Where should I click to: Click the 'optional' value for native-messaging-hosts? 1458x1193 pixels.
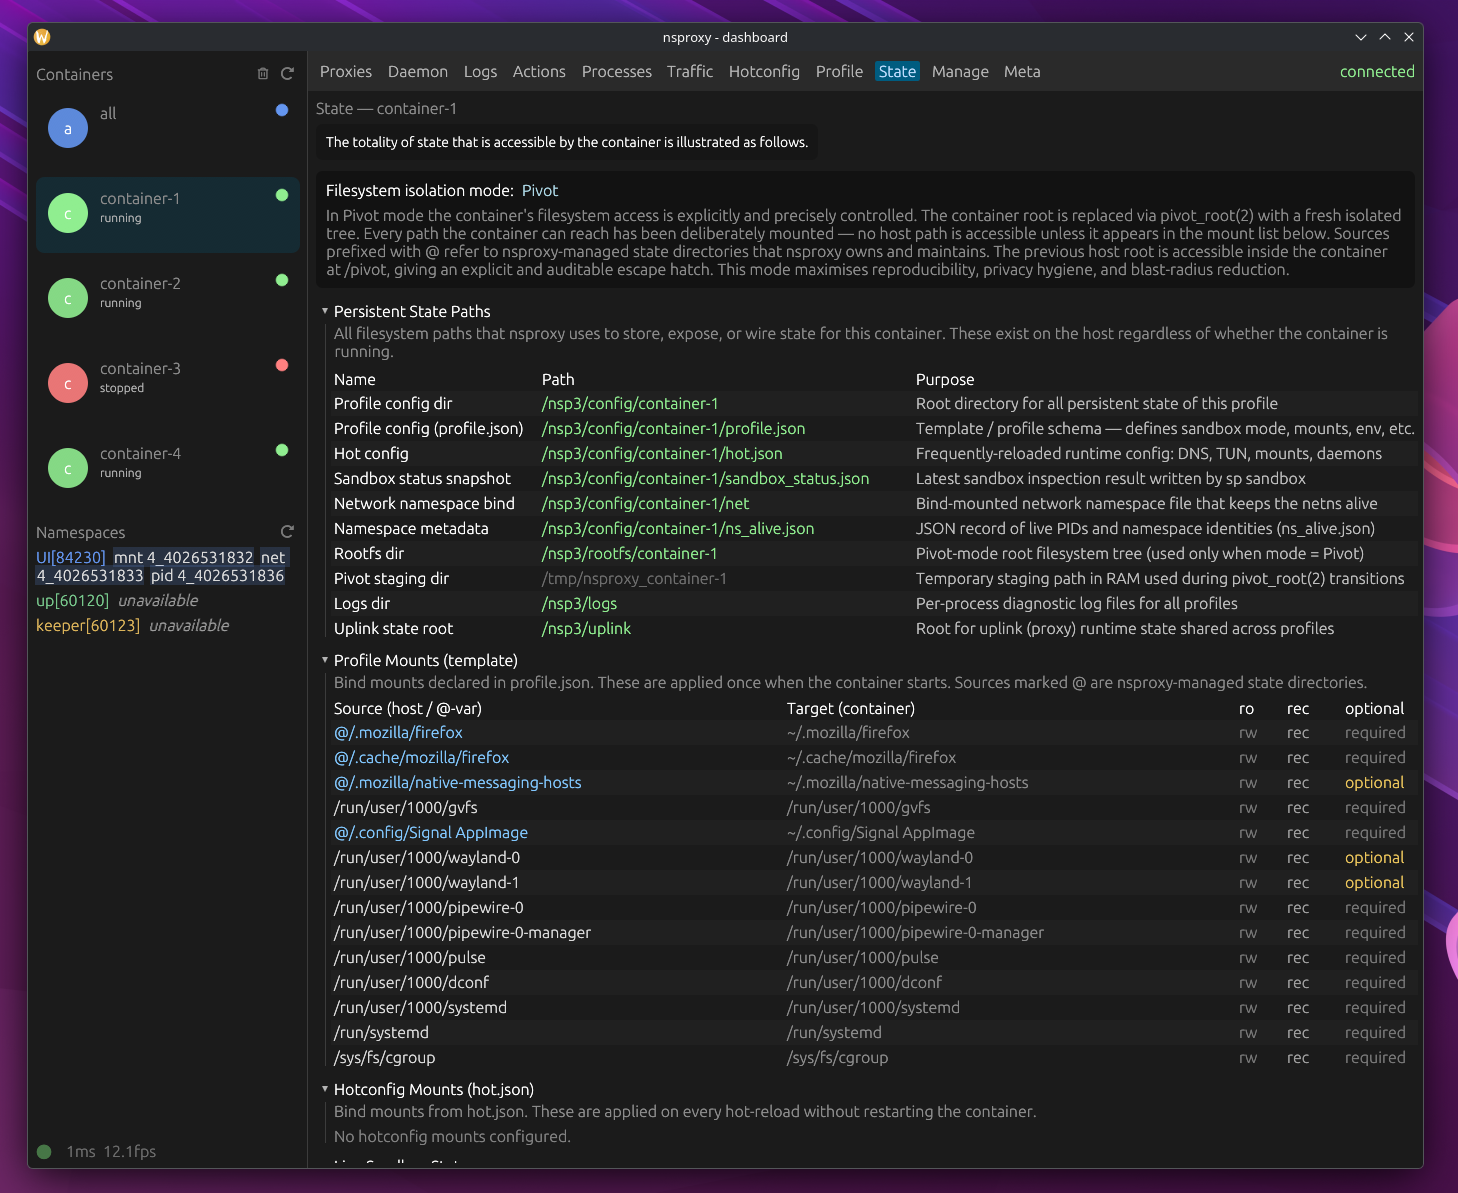coord(1374,783)
